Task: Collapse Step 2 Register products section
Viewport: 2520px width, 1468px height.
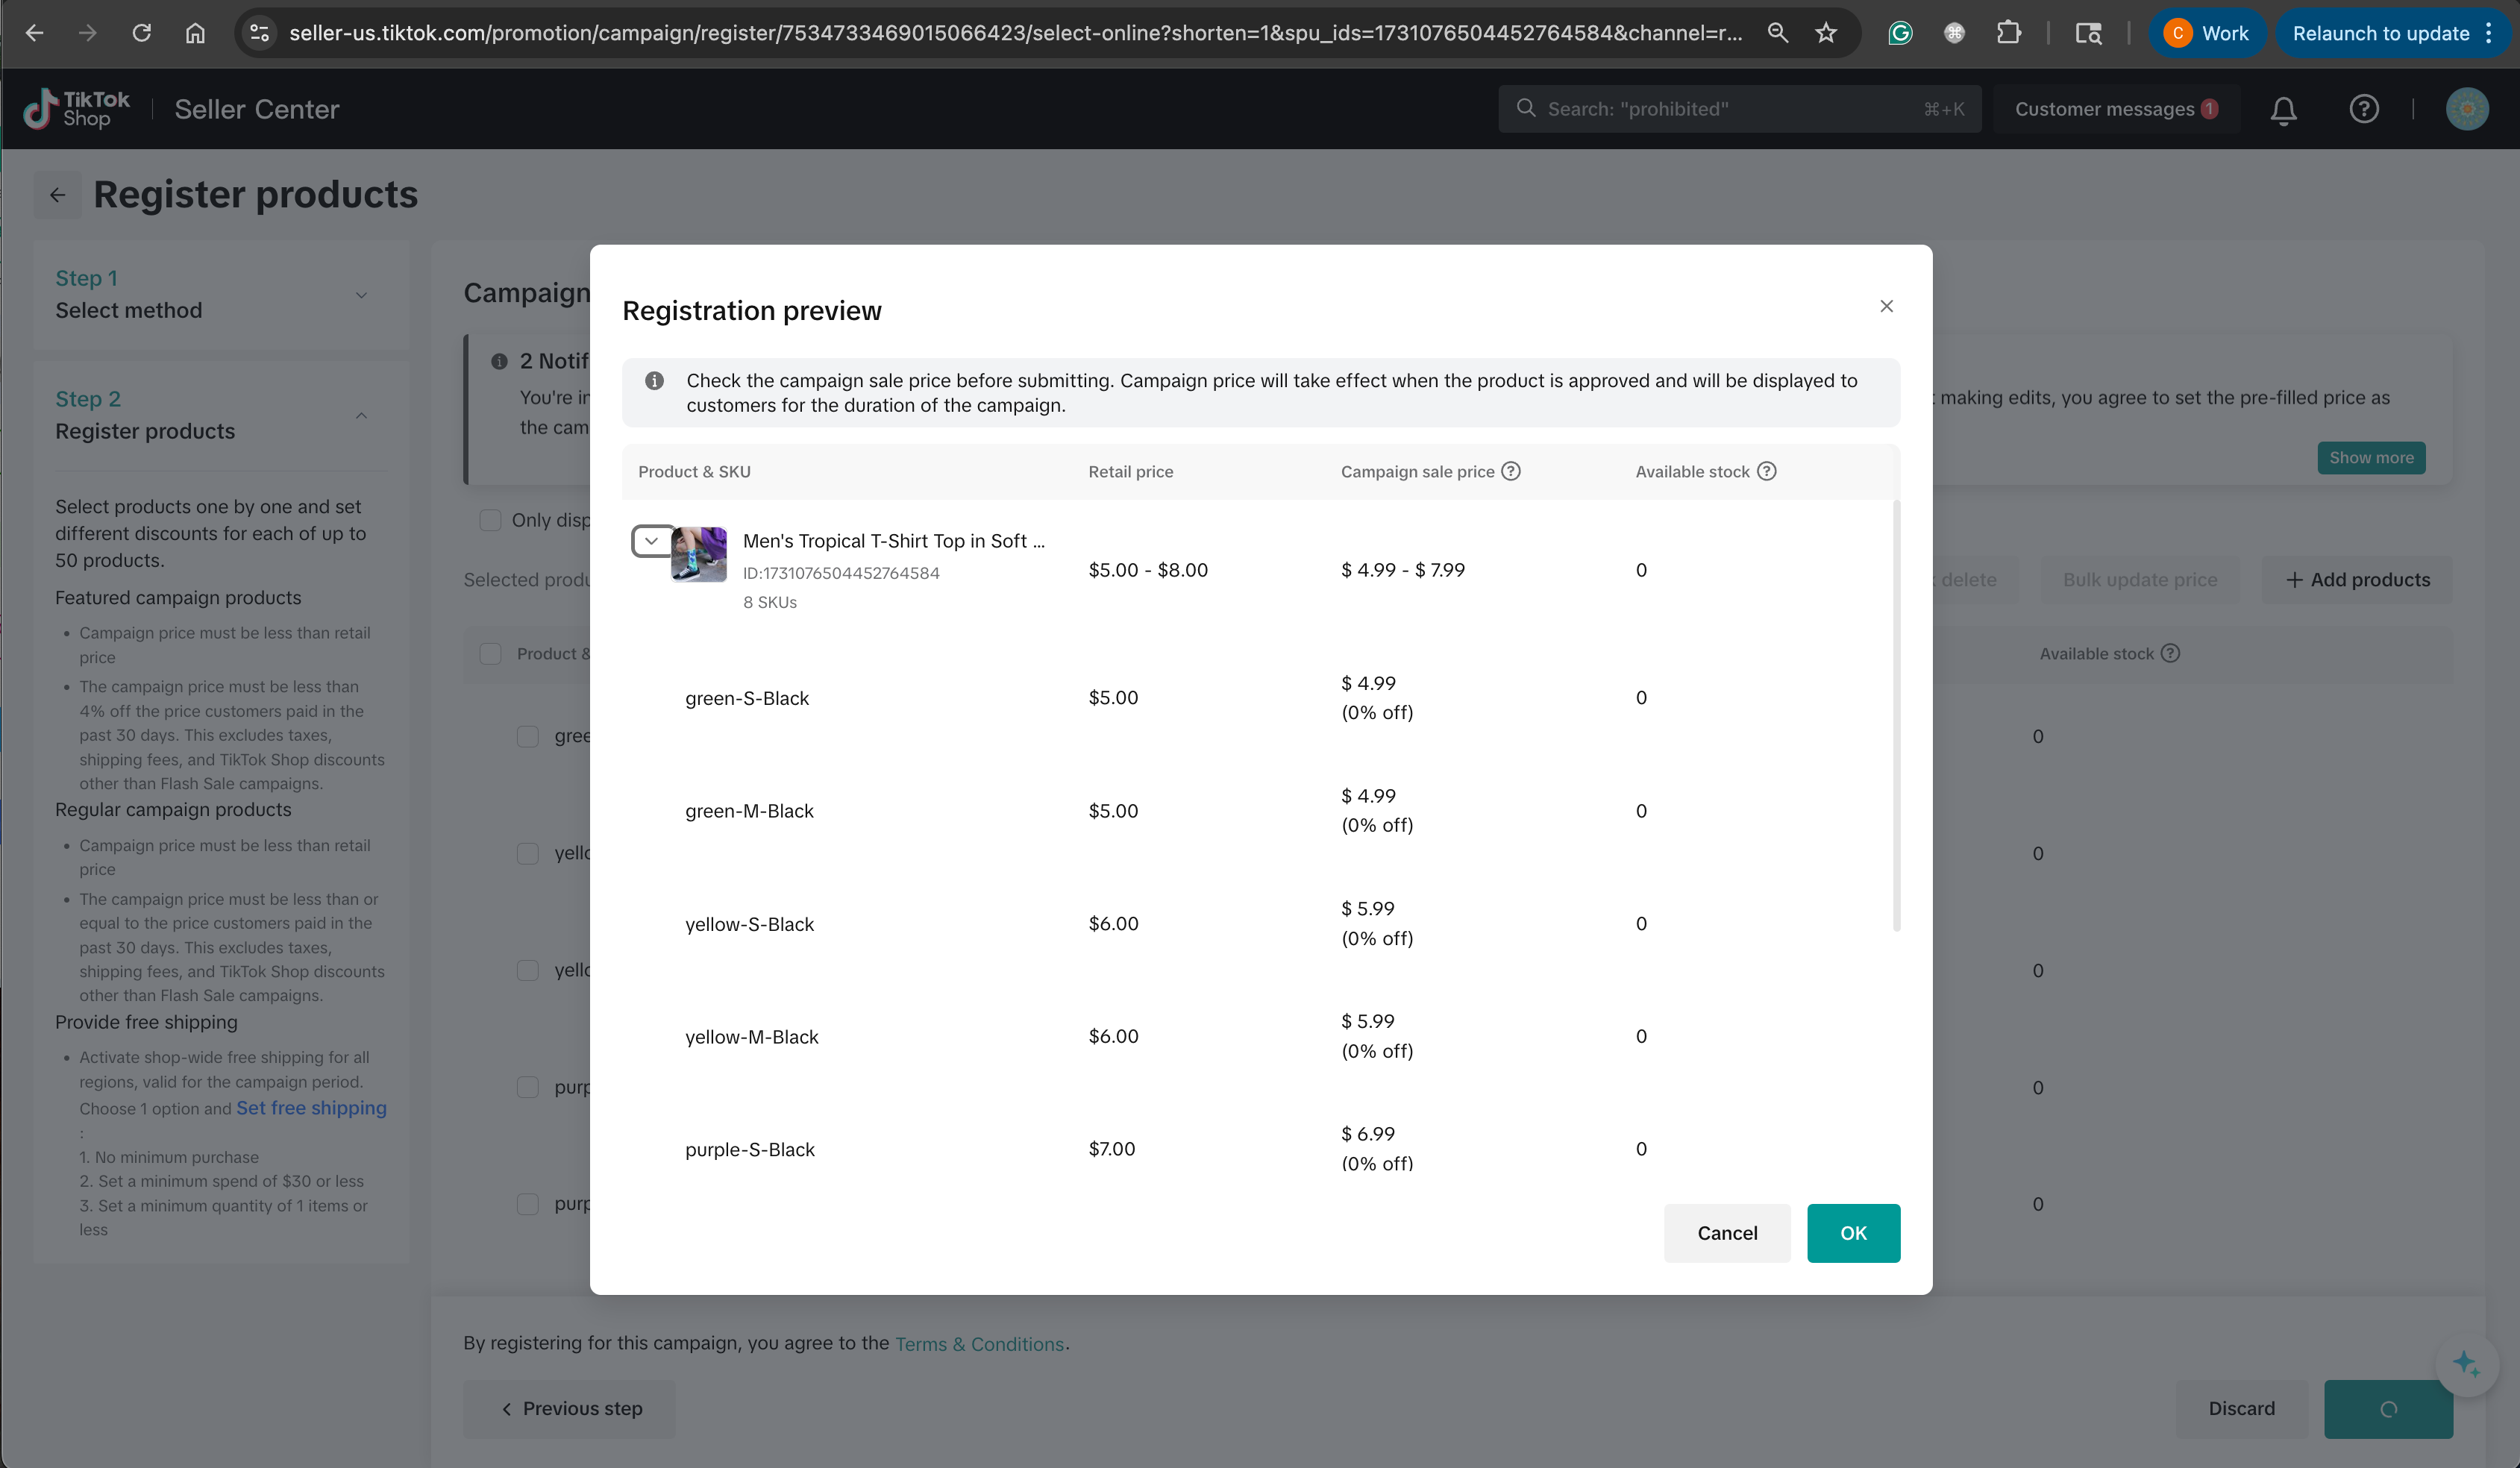Action: coord(361,415)
